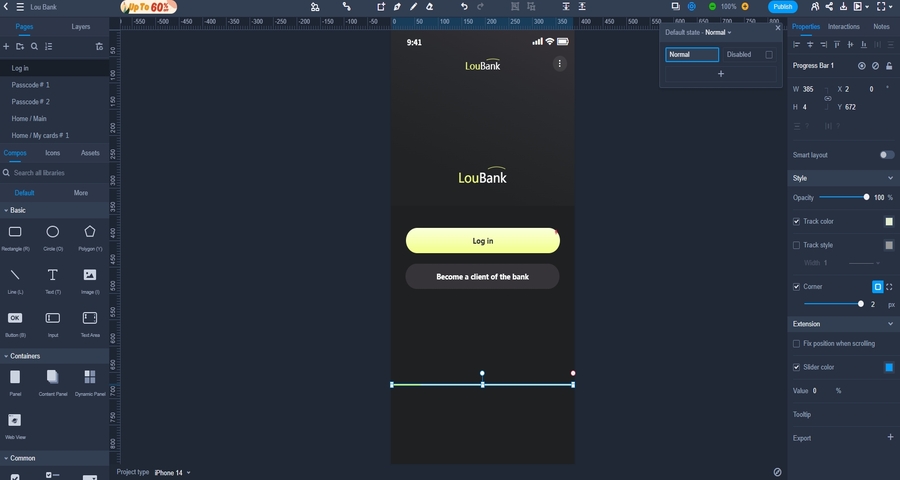The height and width of the screenshot is (480, 900).
Task: Add a new page with the plus icon
Action: point(6,46)
